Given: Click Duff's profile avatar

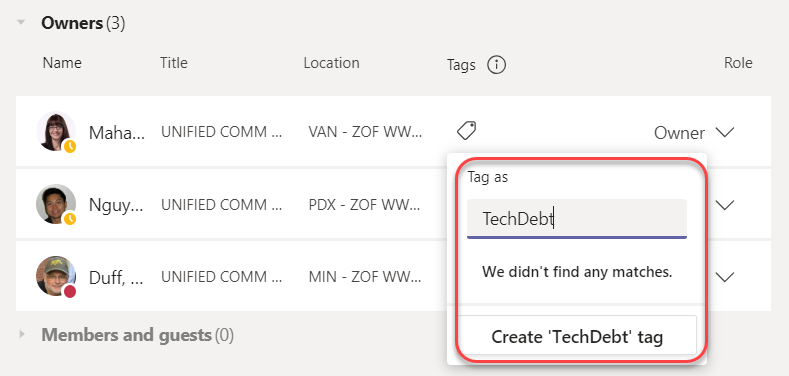Looking at the screenshot, I should click(x=56, y=276).
